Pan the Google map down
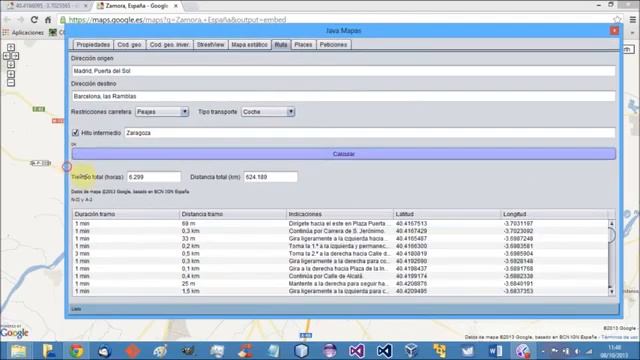This screenshot has height=360, width=640. 11,64
